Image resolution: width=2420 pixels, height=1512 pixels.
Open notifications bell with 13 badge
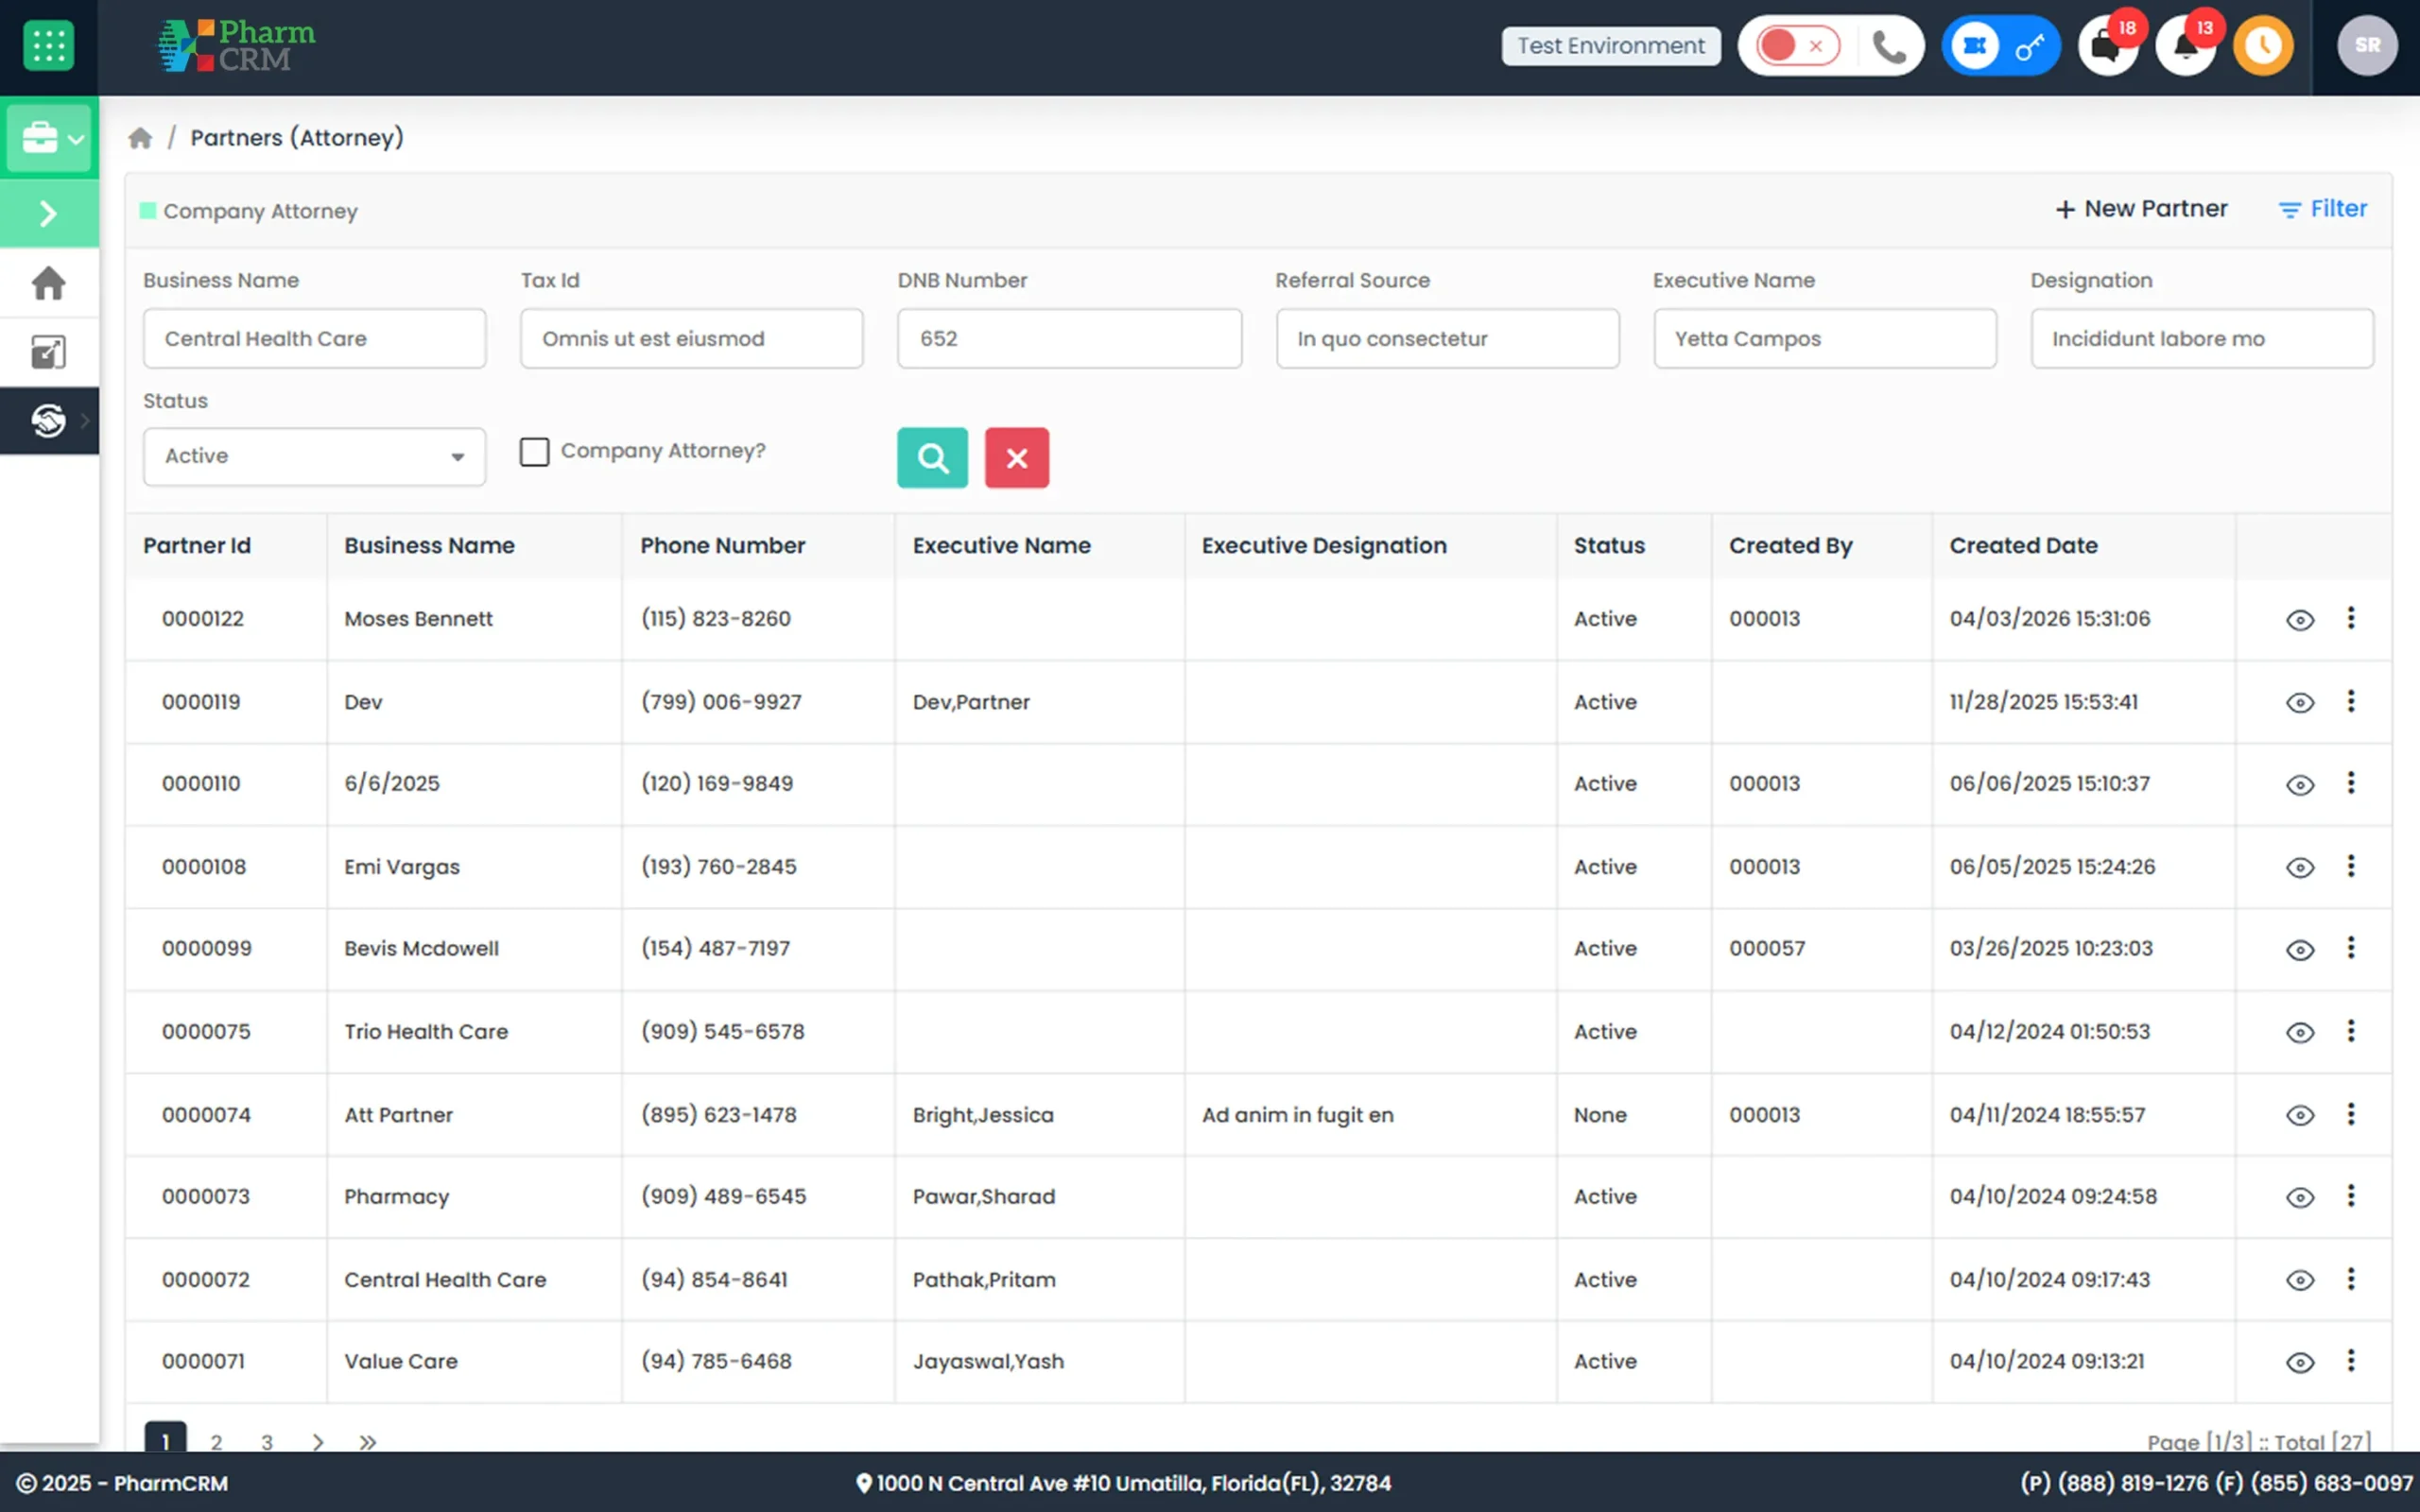[2185, 46]
